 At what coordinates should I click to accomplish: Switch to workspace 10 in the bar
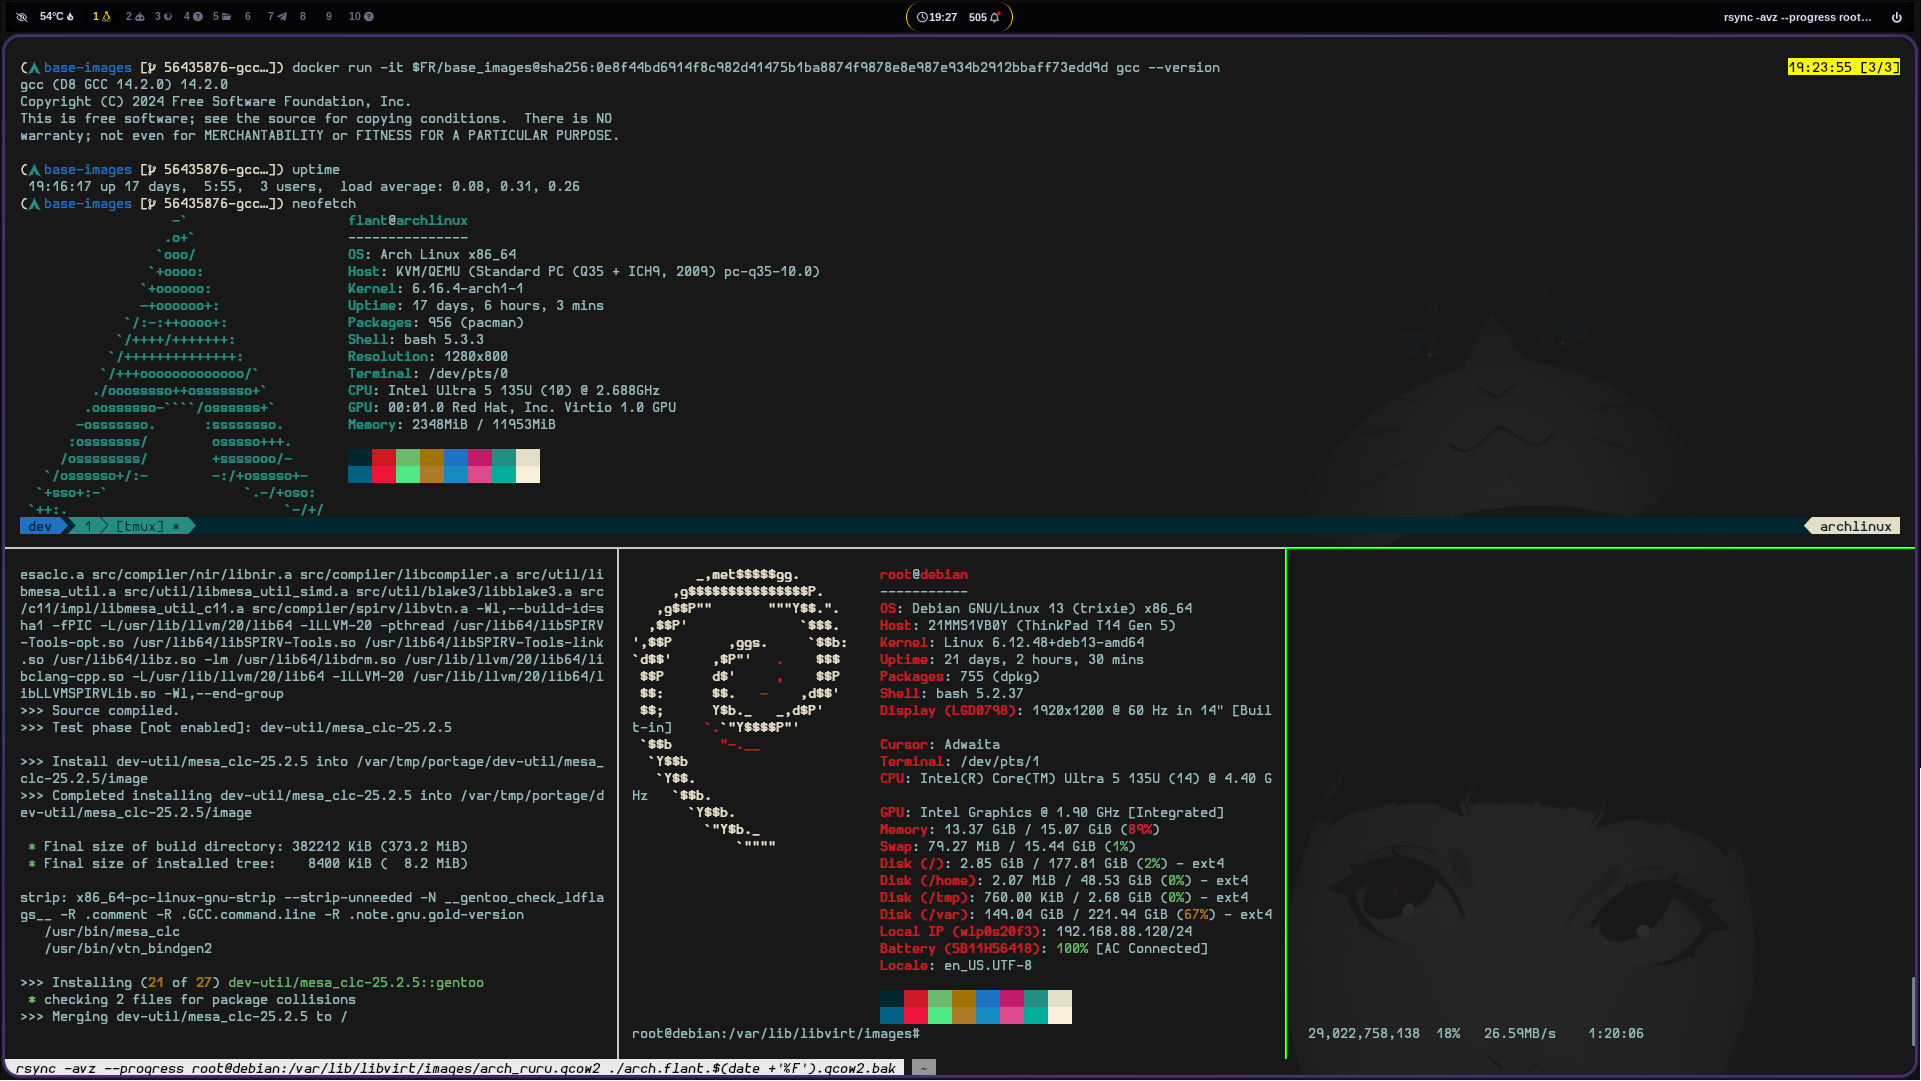tap(361, 17)
